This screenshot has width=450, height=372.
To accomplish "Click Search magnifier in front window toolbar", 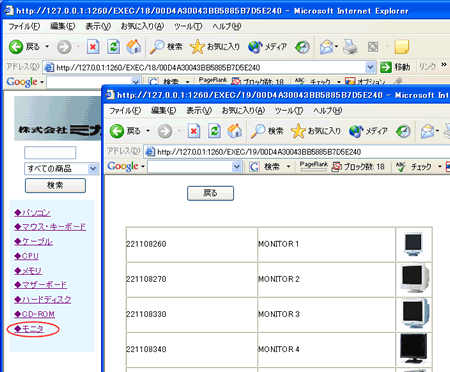I will (x=258, y=131).
